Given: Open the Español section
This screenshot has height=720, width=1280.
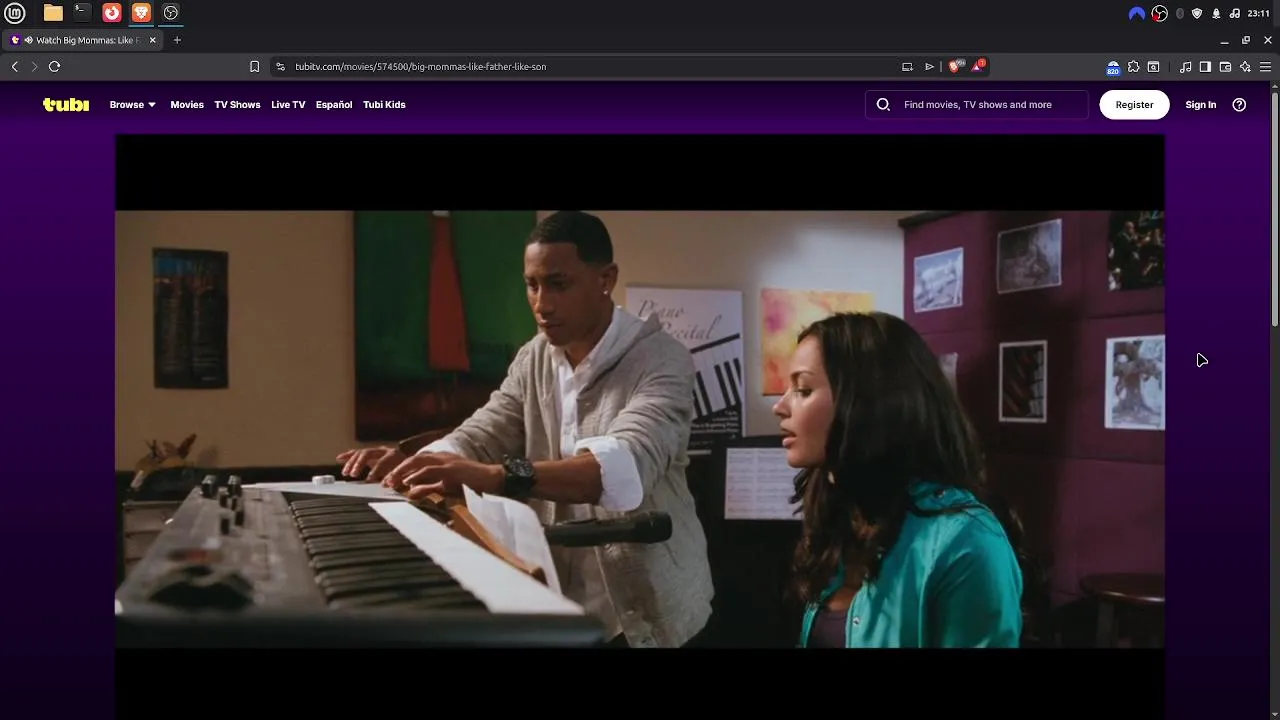Looking at the screenshot, I should (334, 104).
